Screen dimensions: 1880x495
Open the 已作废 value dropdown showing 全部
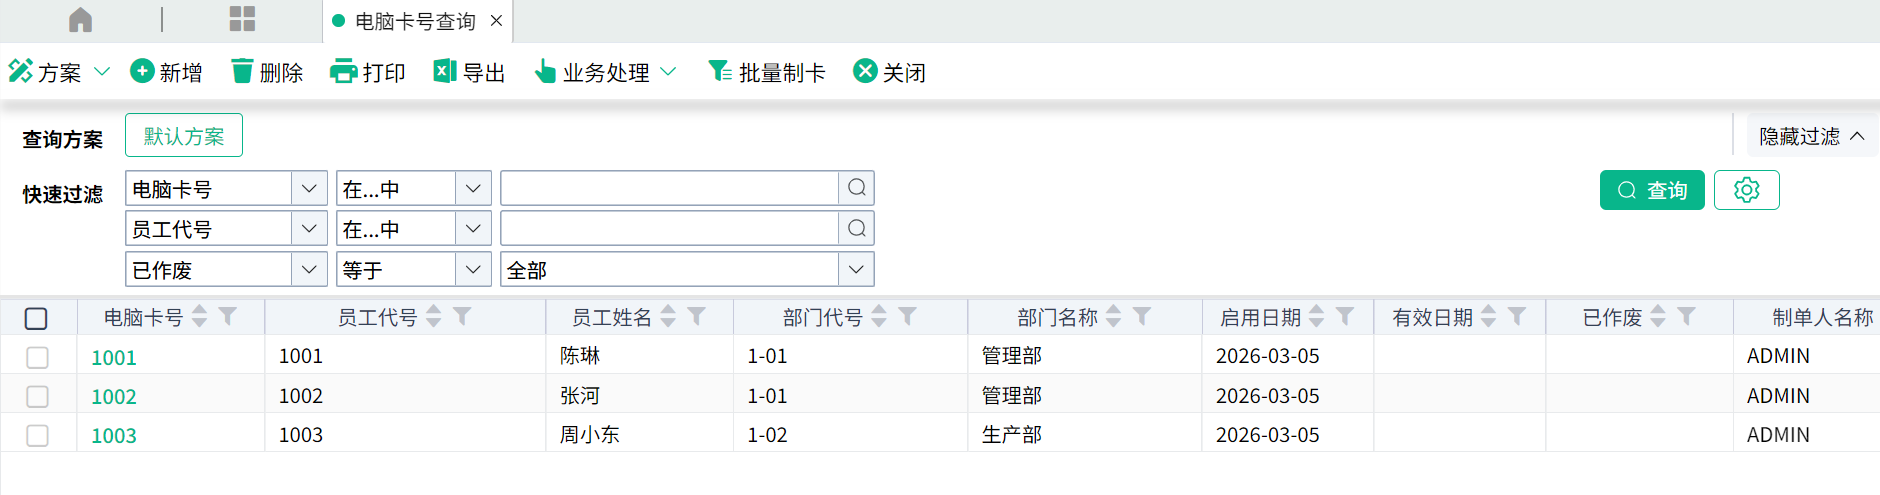[x=855, y=270]
